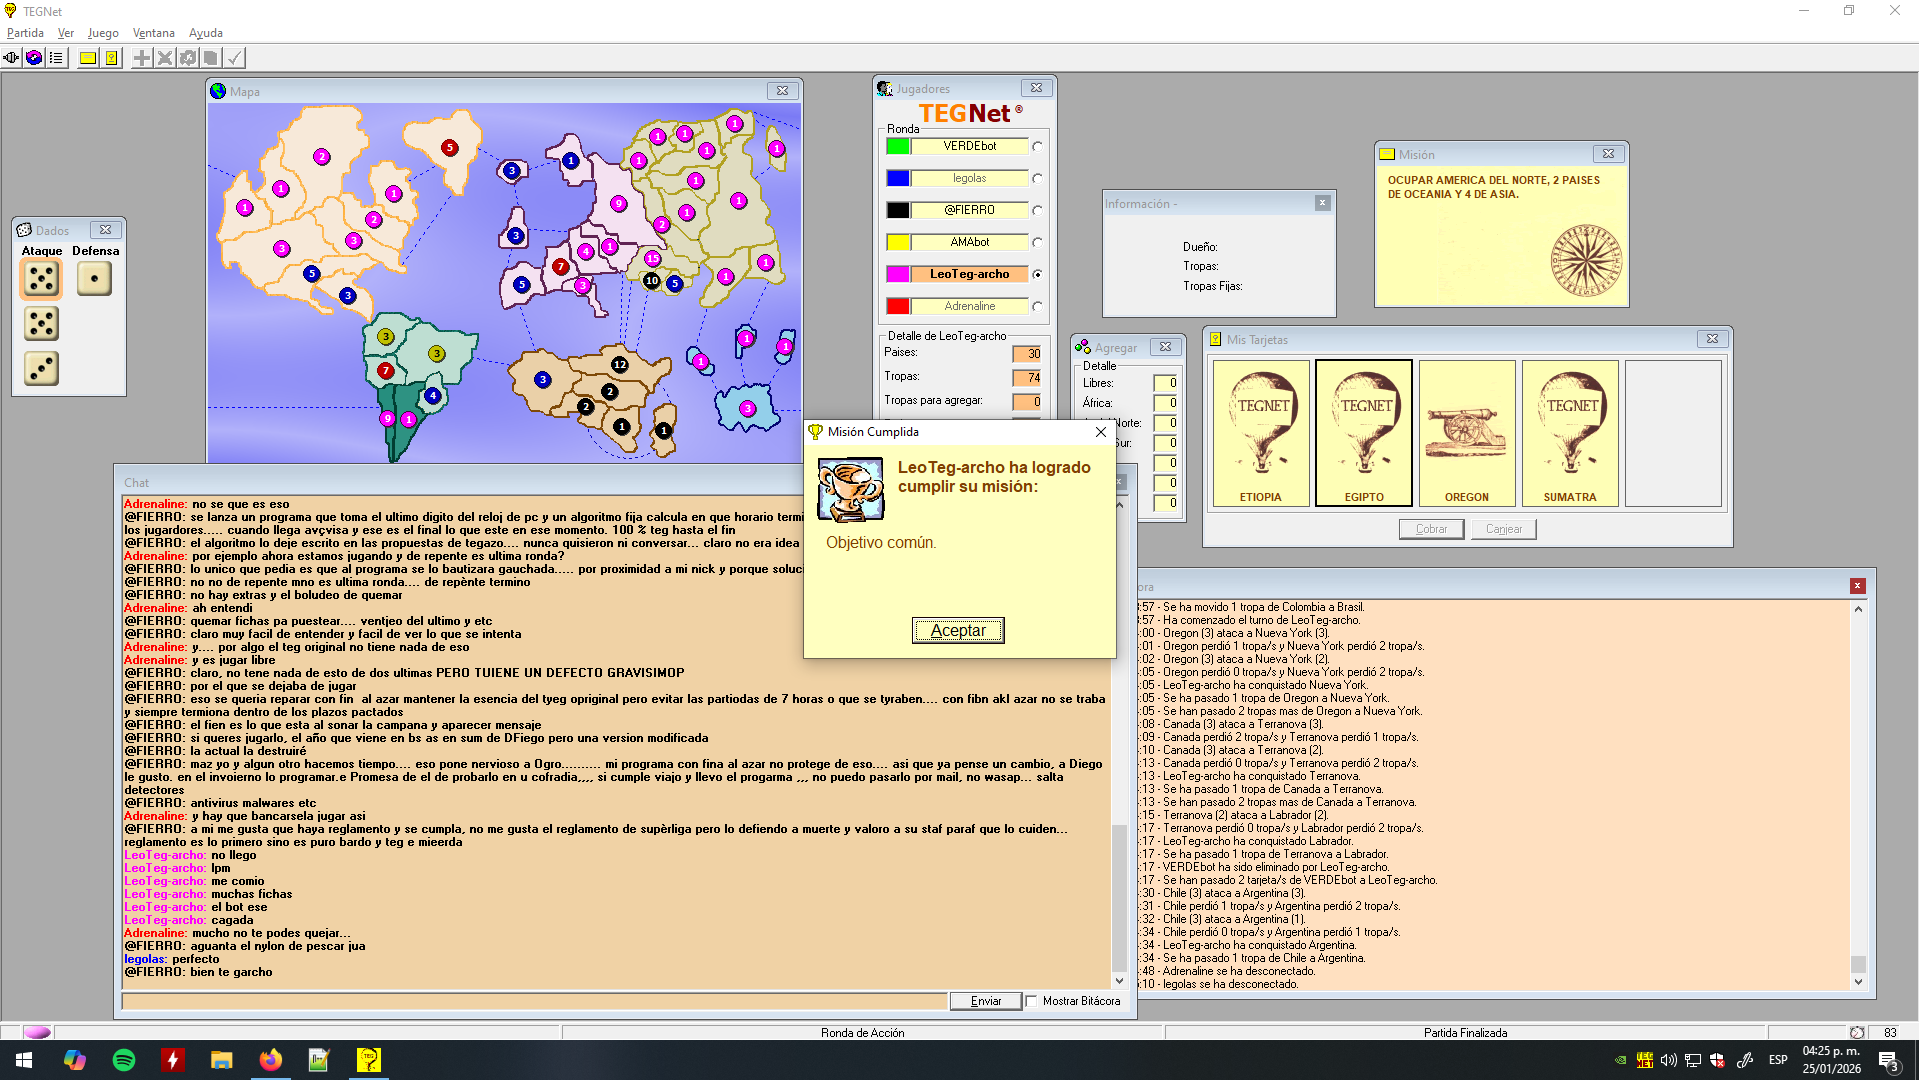Screen dimensions: 1919x1080
Task: Click the bottom attack die showing three
Action: point(41,369)
